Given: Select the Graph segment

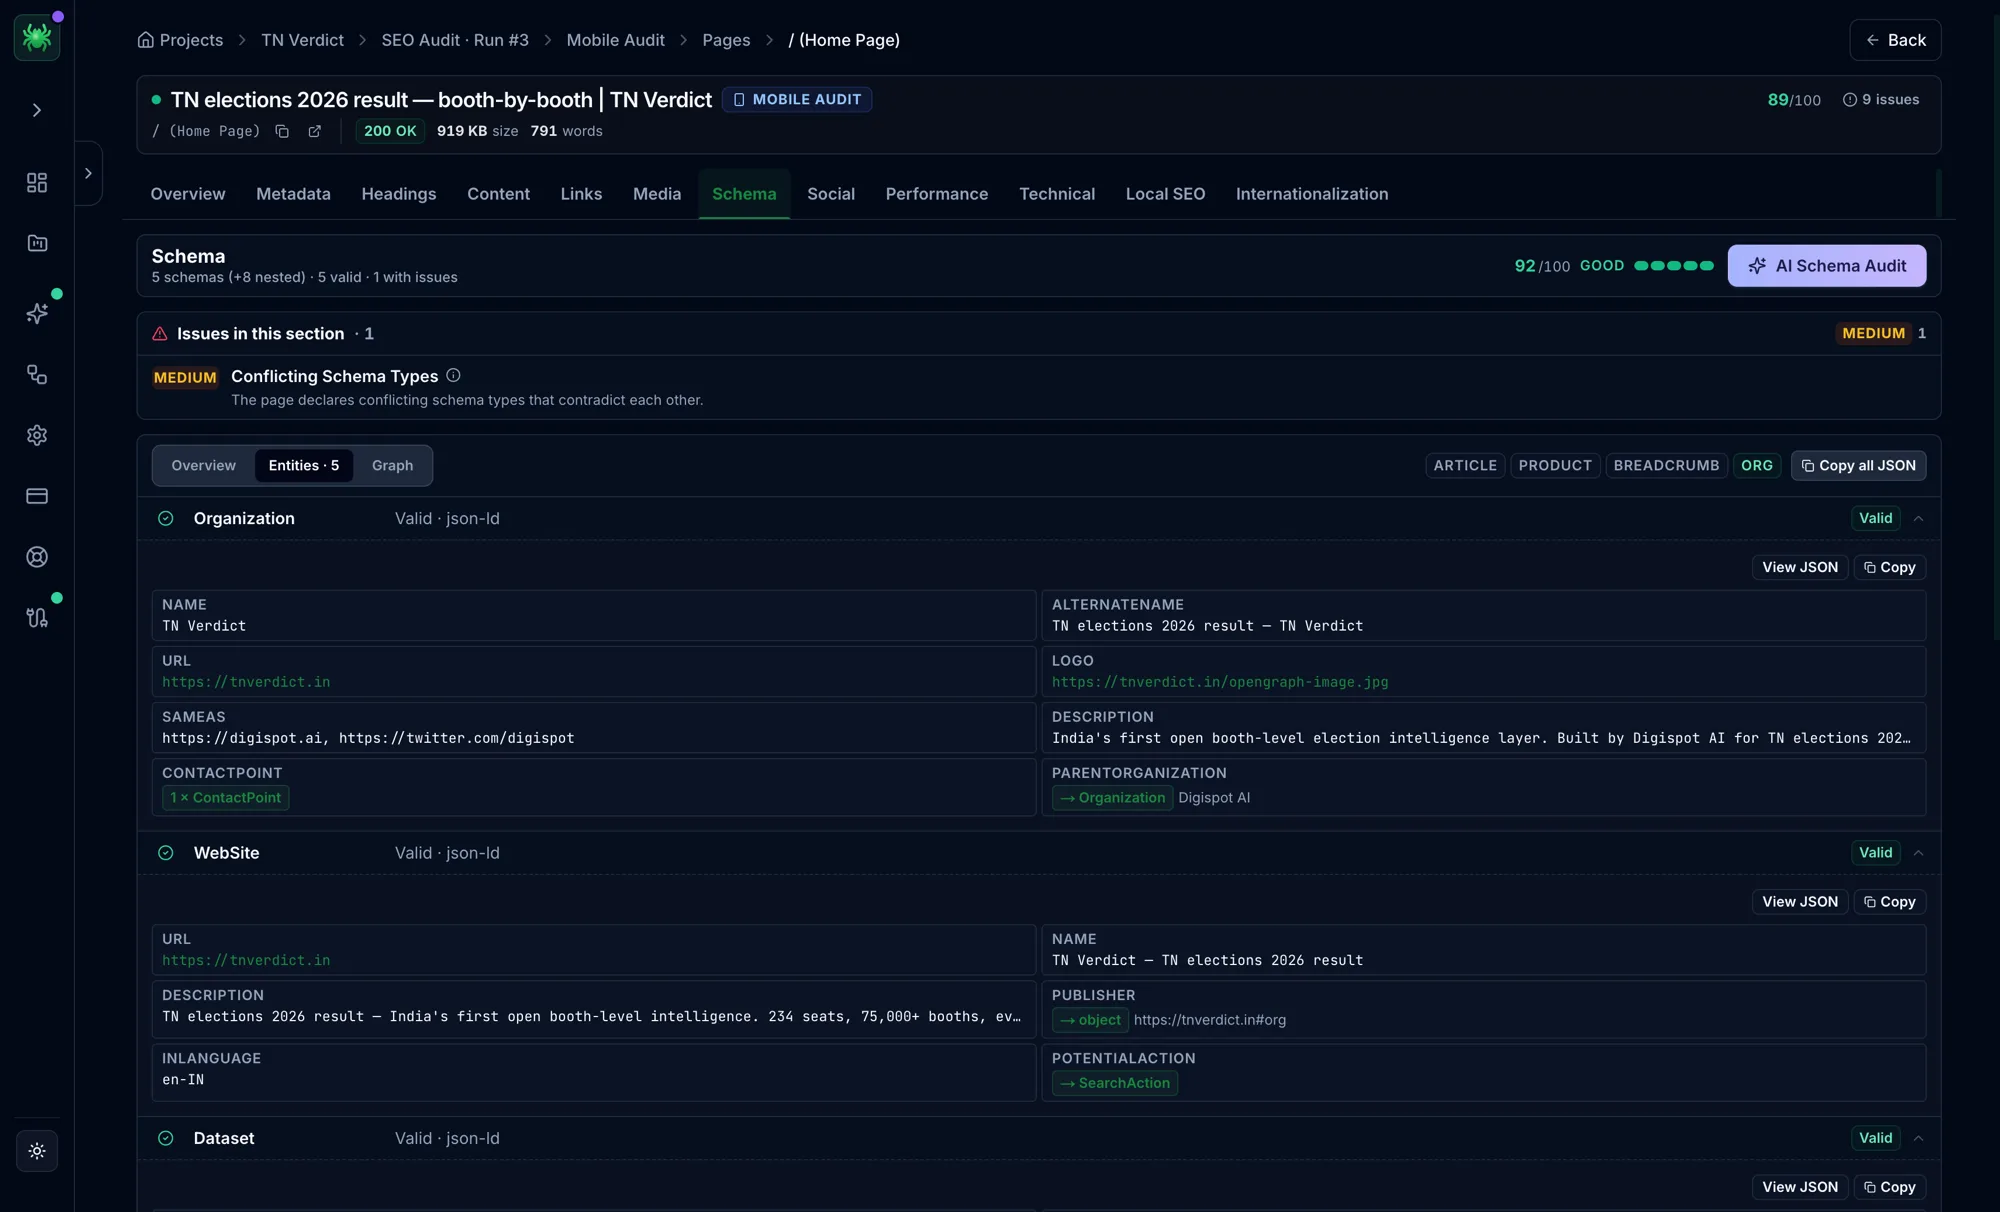Looking at the screenshot, I should [x=392, y=466].
